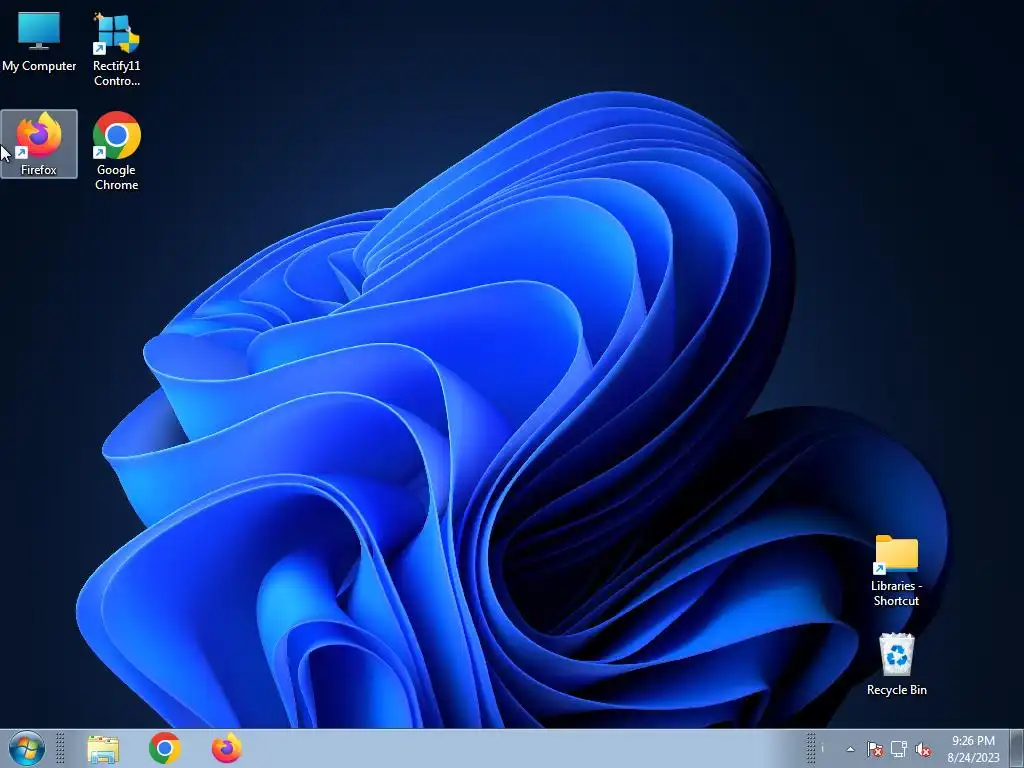Open the Windows Start menu orb
This screenshot has height=768, width=1024.
(27, 748)
